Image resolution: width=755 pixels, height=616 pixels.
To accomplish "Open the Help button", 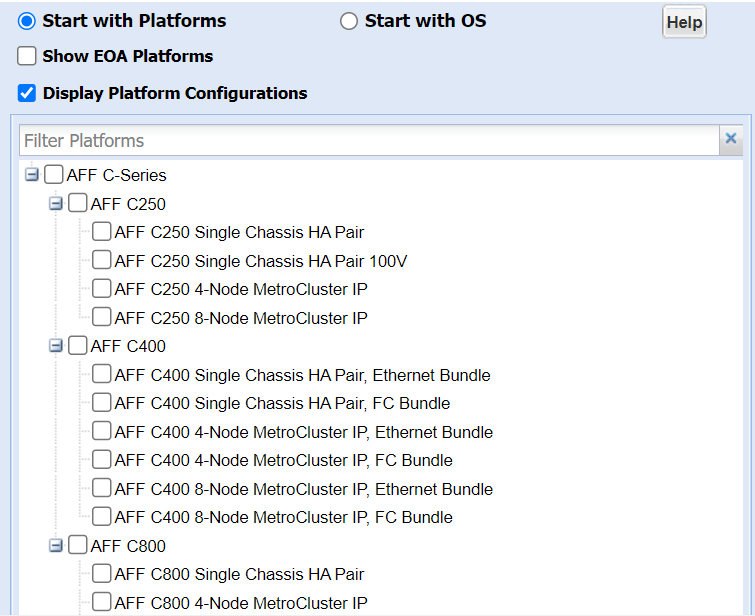I will pyautogui.click(x=684, y=22).
